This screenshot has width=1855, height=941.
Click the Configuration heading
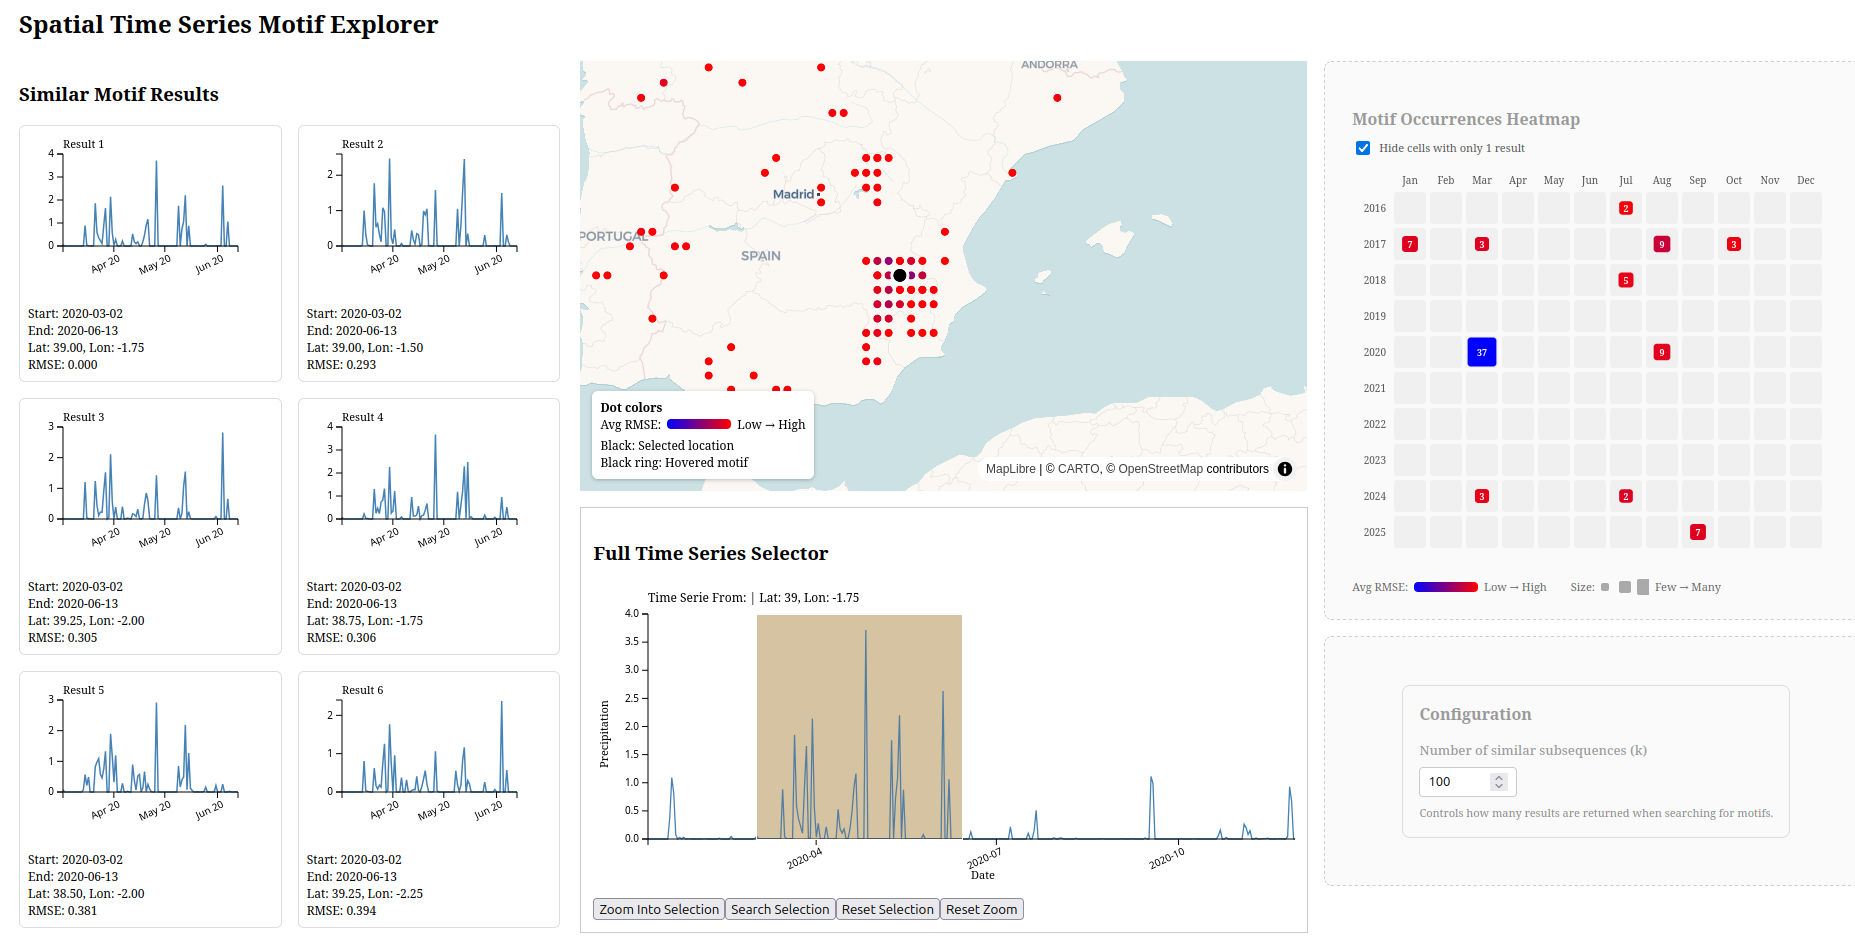coord(1475,715)
